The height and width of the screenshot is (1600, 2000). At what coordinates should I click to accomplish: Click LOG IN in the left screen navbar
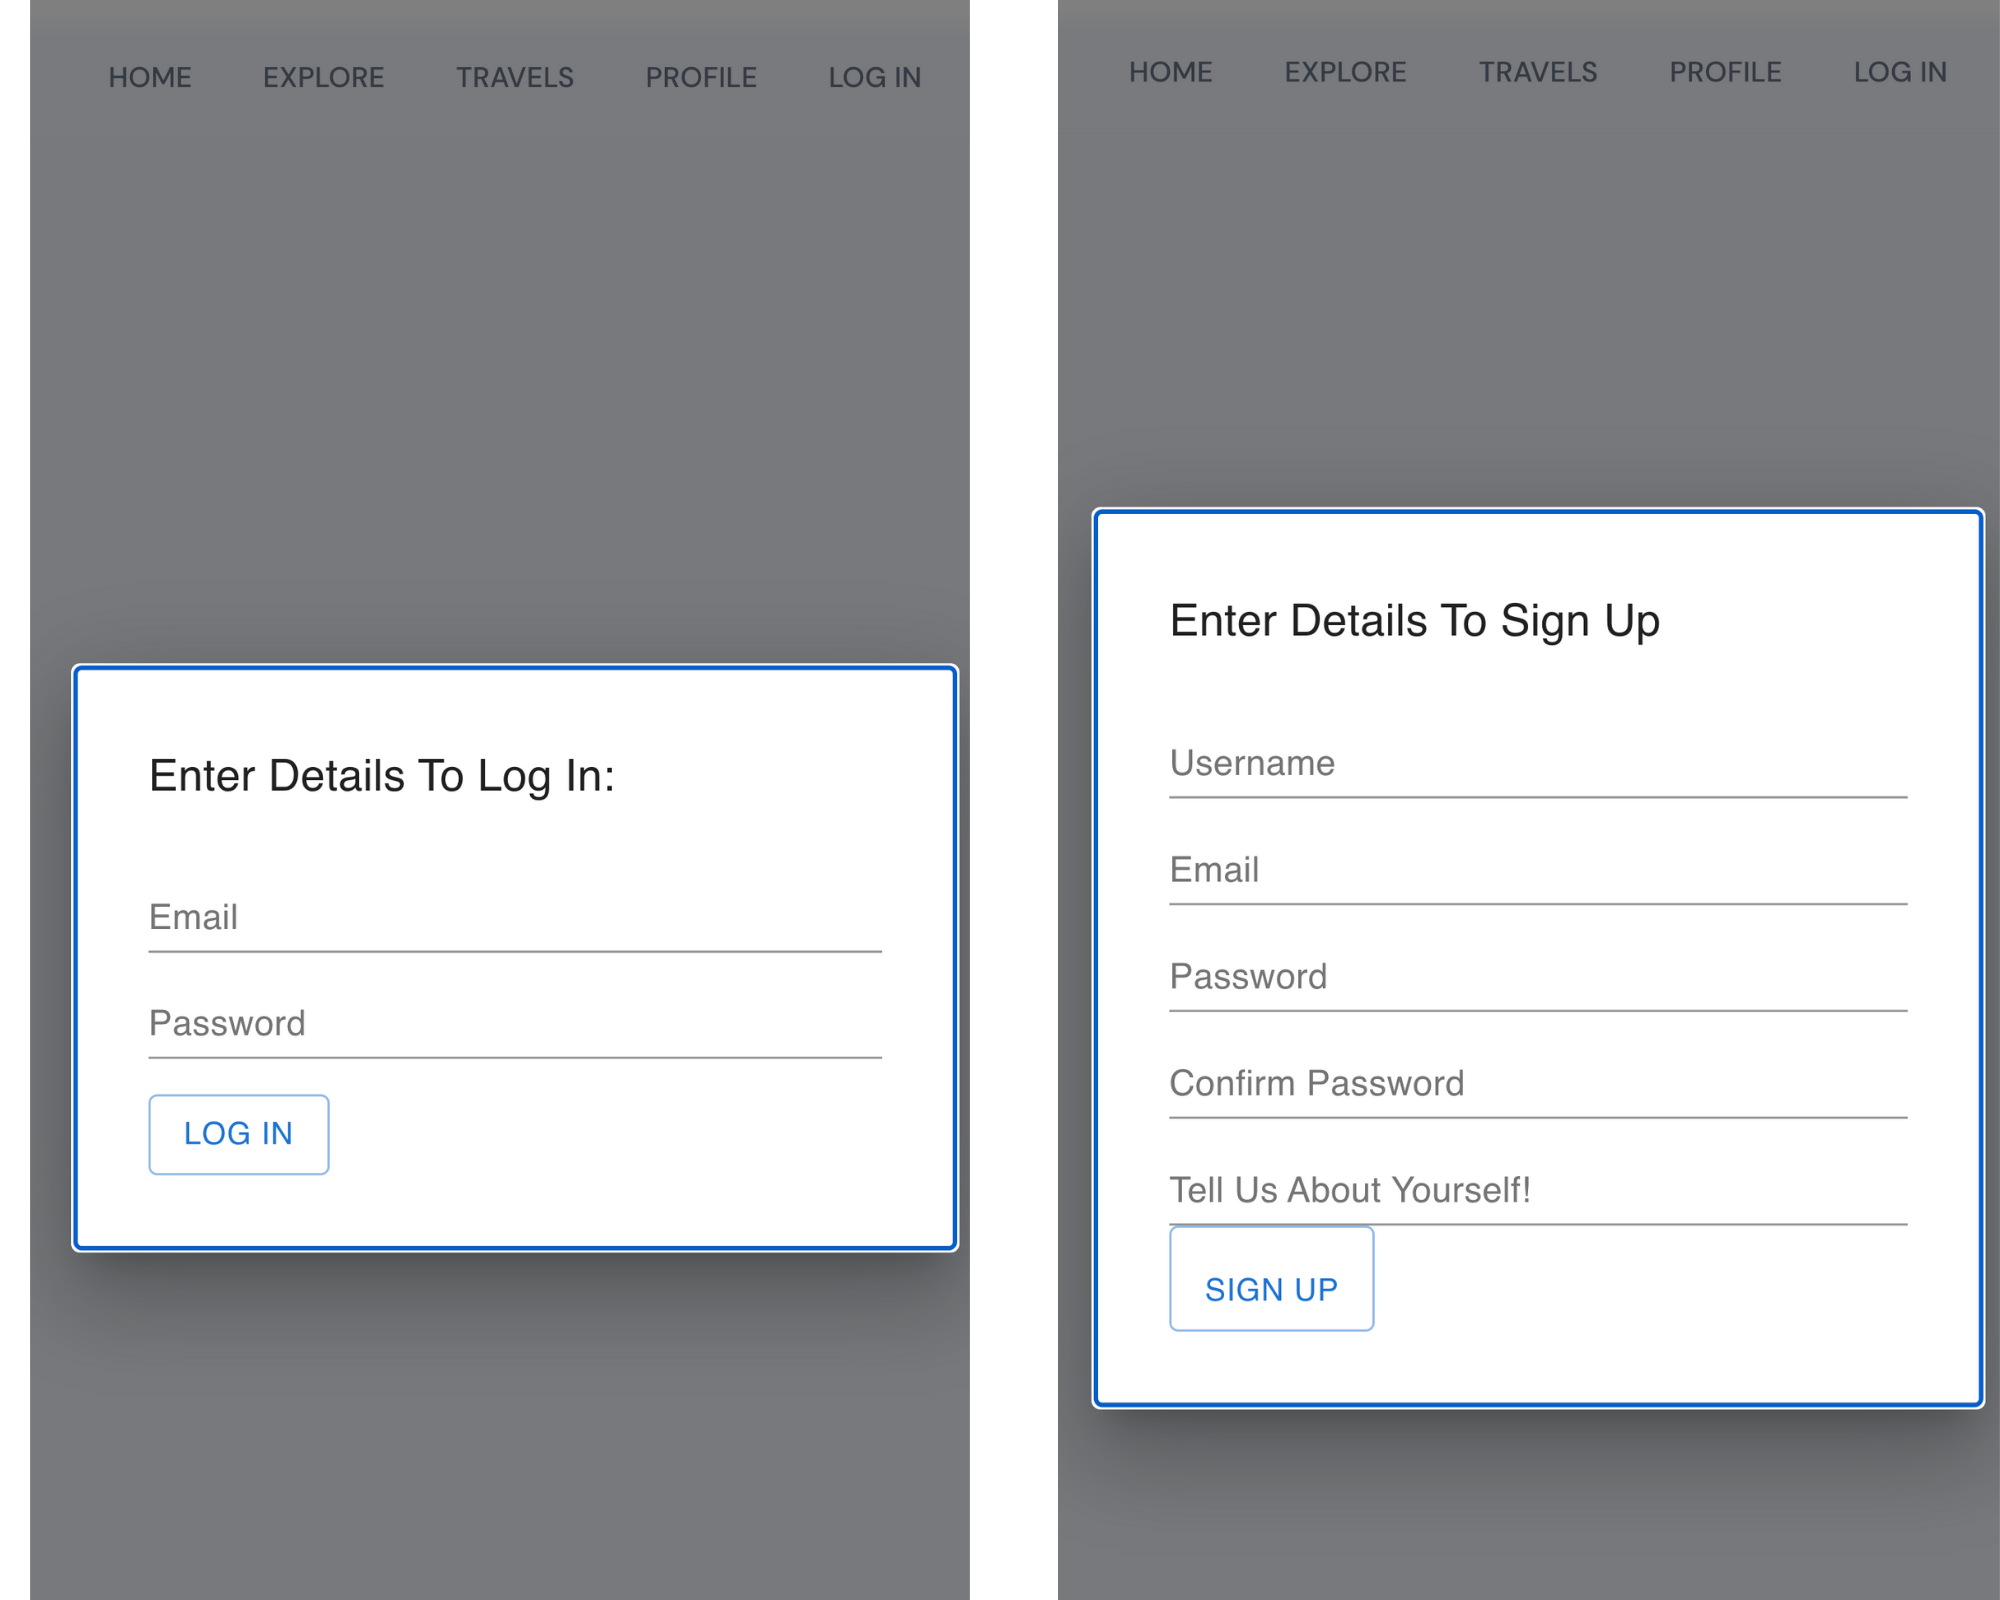click(x=874, y=77)
